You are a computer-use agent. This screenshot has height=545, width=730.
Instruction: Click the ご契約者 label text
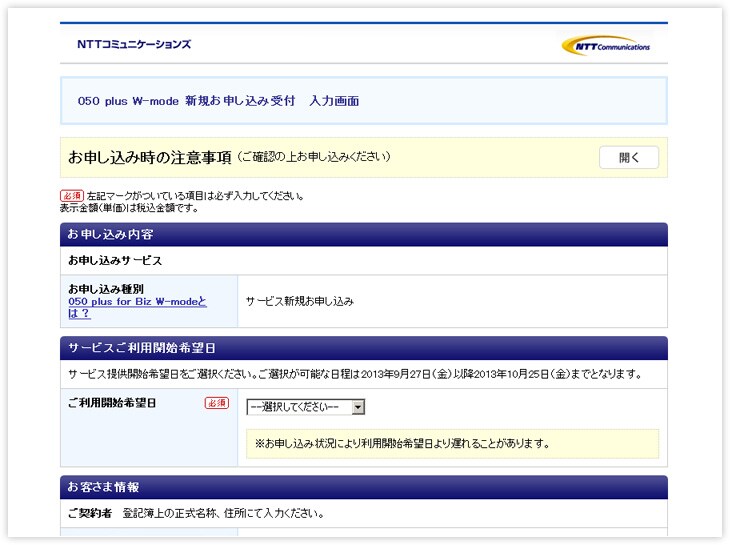(90, 513)
